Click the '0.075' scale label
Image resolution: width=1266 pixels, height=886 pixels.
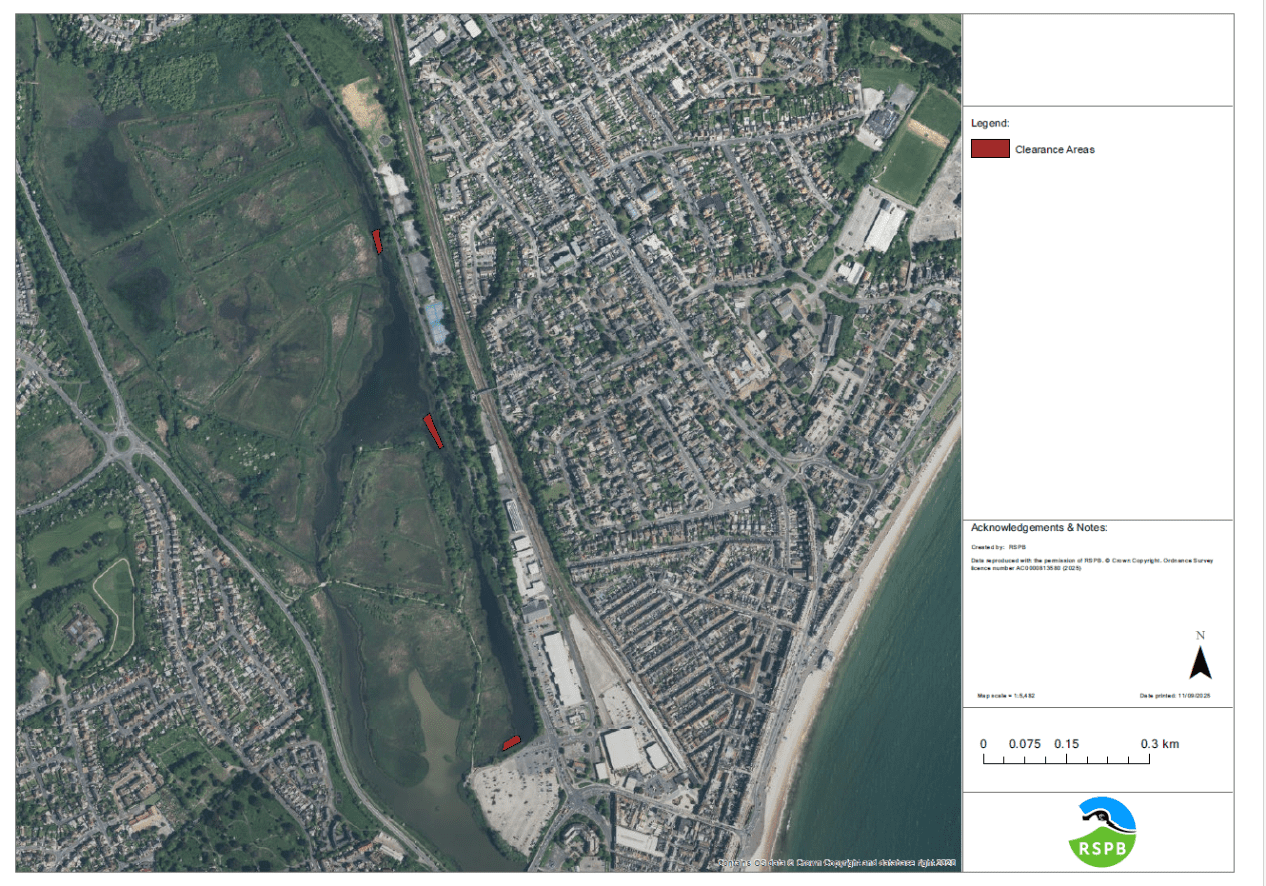coord(1025,744)
